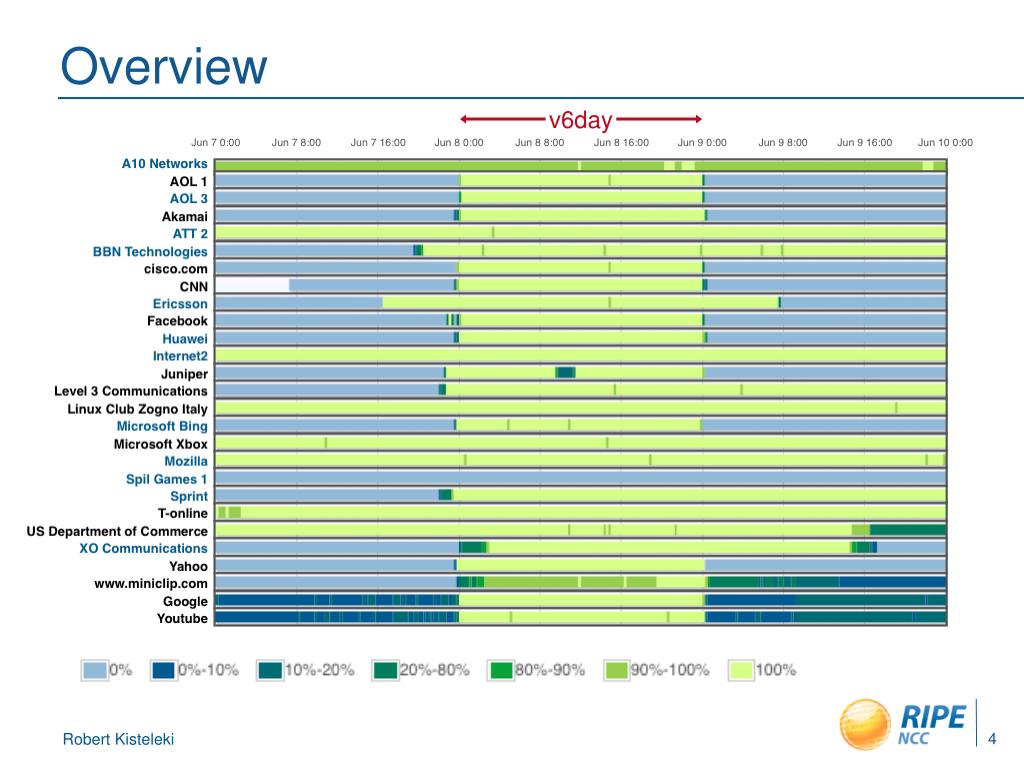This screenshot has width=1024, height=768.
Task: Select the CNN row label
Action: coord(194,287)
